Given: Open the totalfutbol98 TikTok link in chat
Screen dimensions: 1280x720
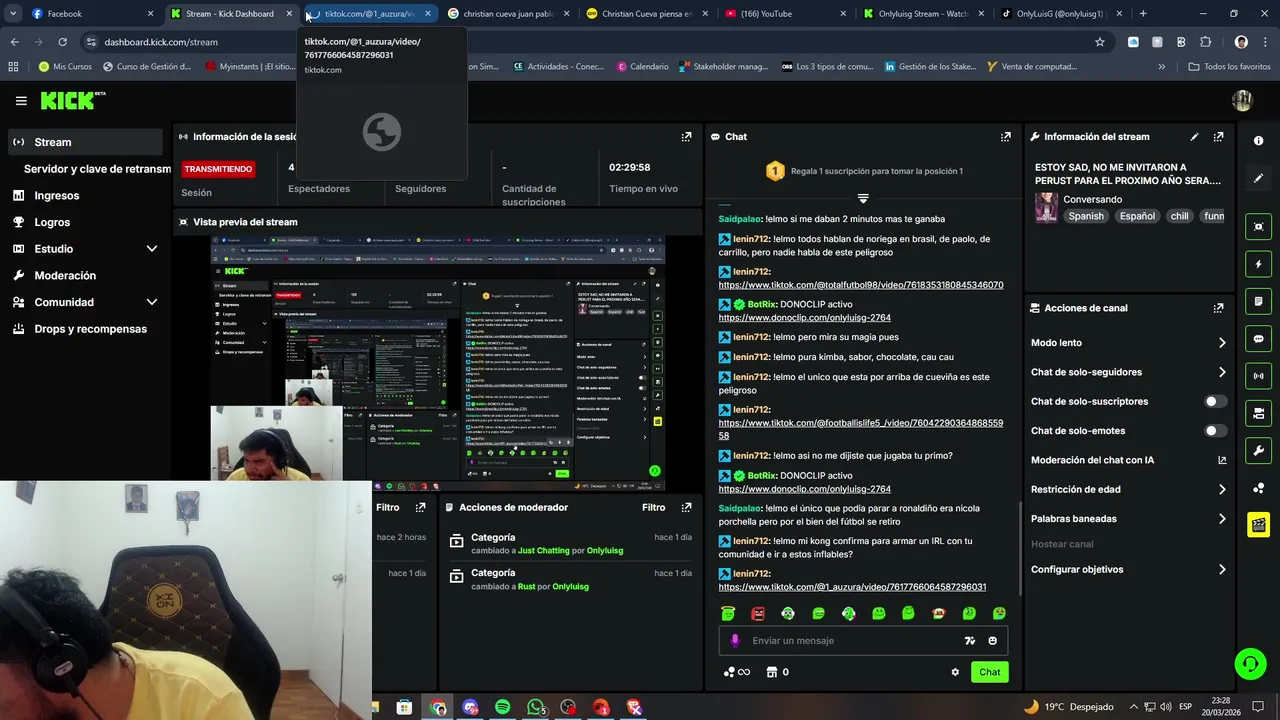Looking at the screenshot, I should 860,285.
